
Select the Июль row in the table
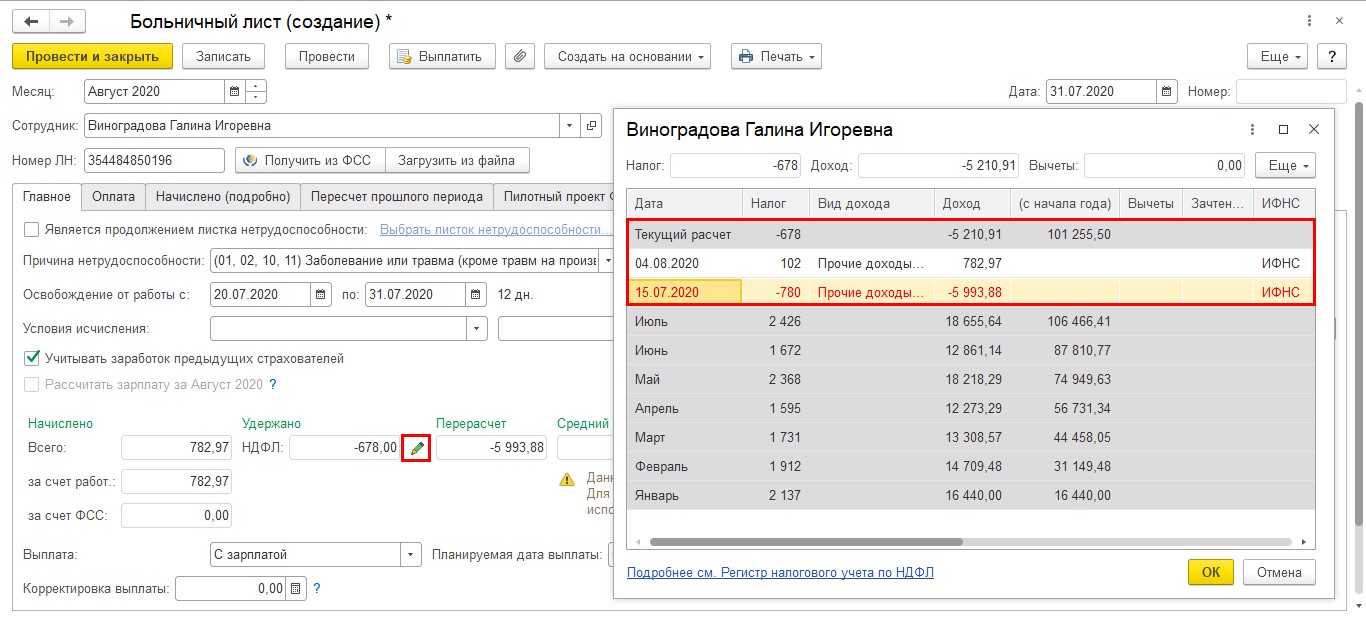tap(971, 321)
